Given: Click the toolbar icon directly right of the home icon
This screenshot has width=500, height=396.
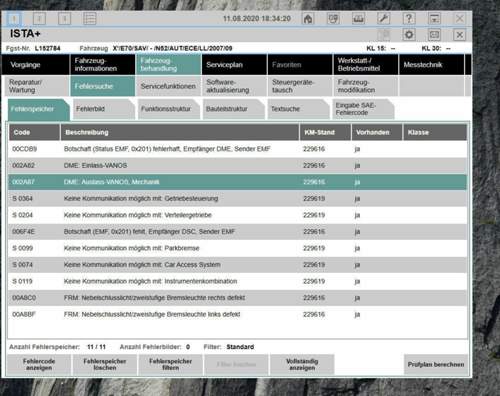Looking at the screenshot, I should click(333, 18).
